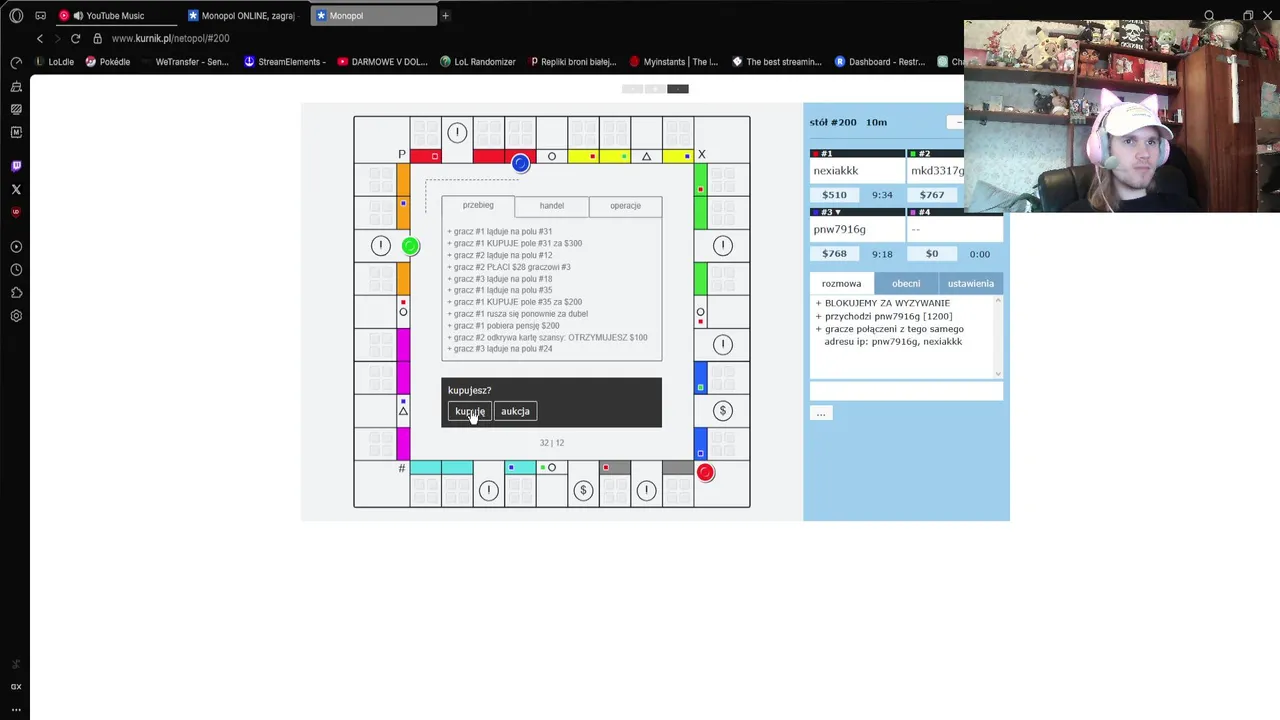This screenshot has height=720, width=1280.
Task: Click the dollar field on right board edge
Action: 723,411
